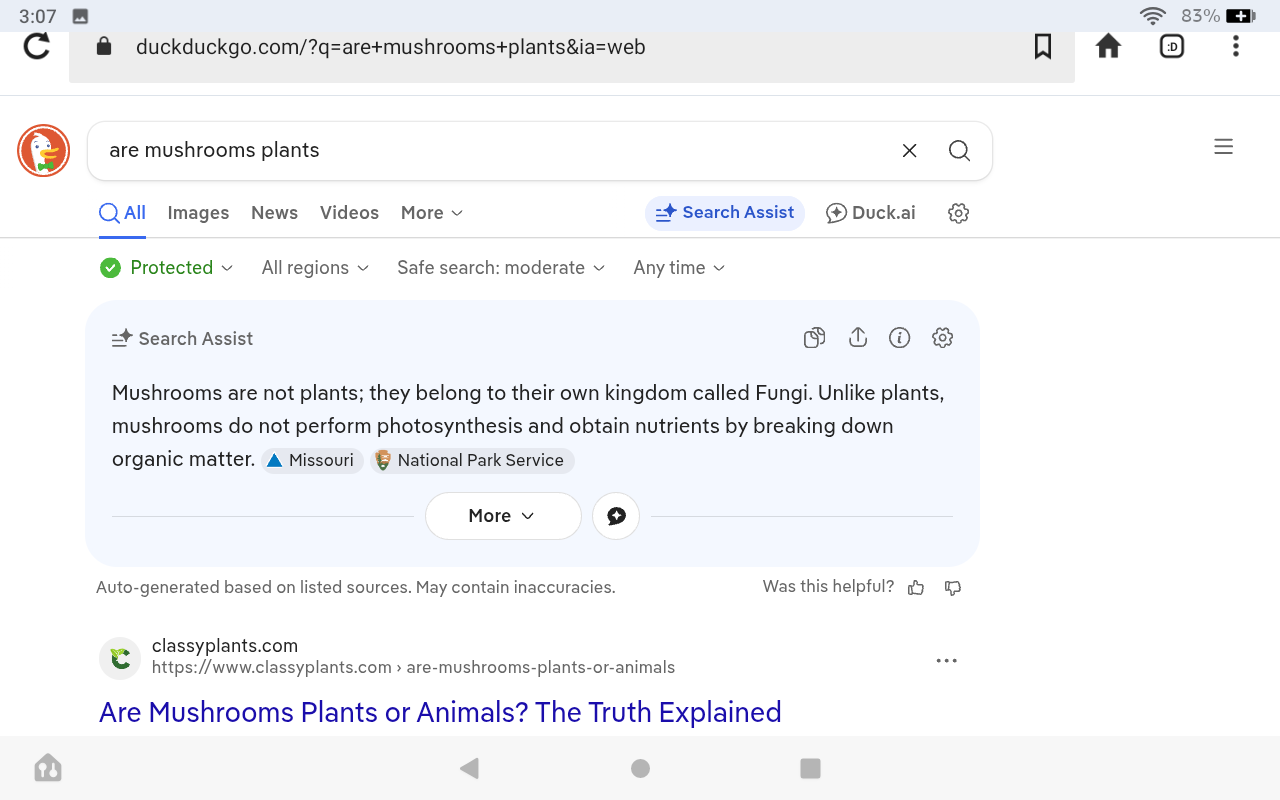The width and height of the screenshot is (1280, 800).
Task: Clear the search query with the X
Action: click(x=909, y=151)
